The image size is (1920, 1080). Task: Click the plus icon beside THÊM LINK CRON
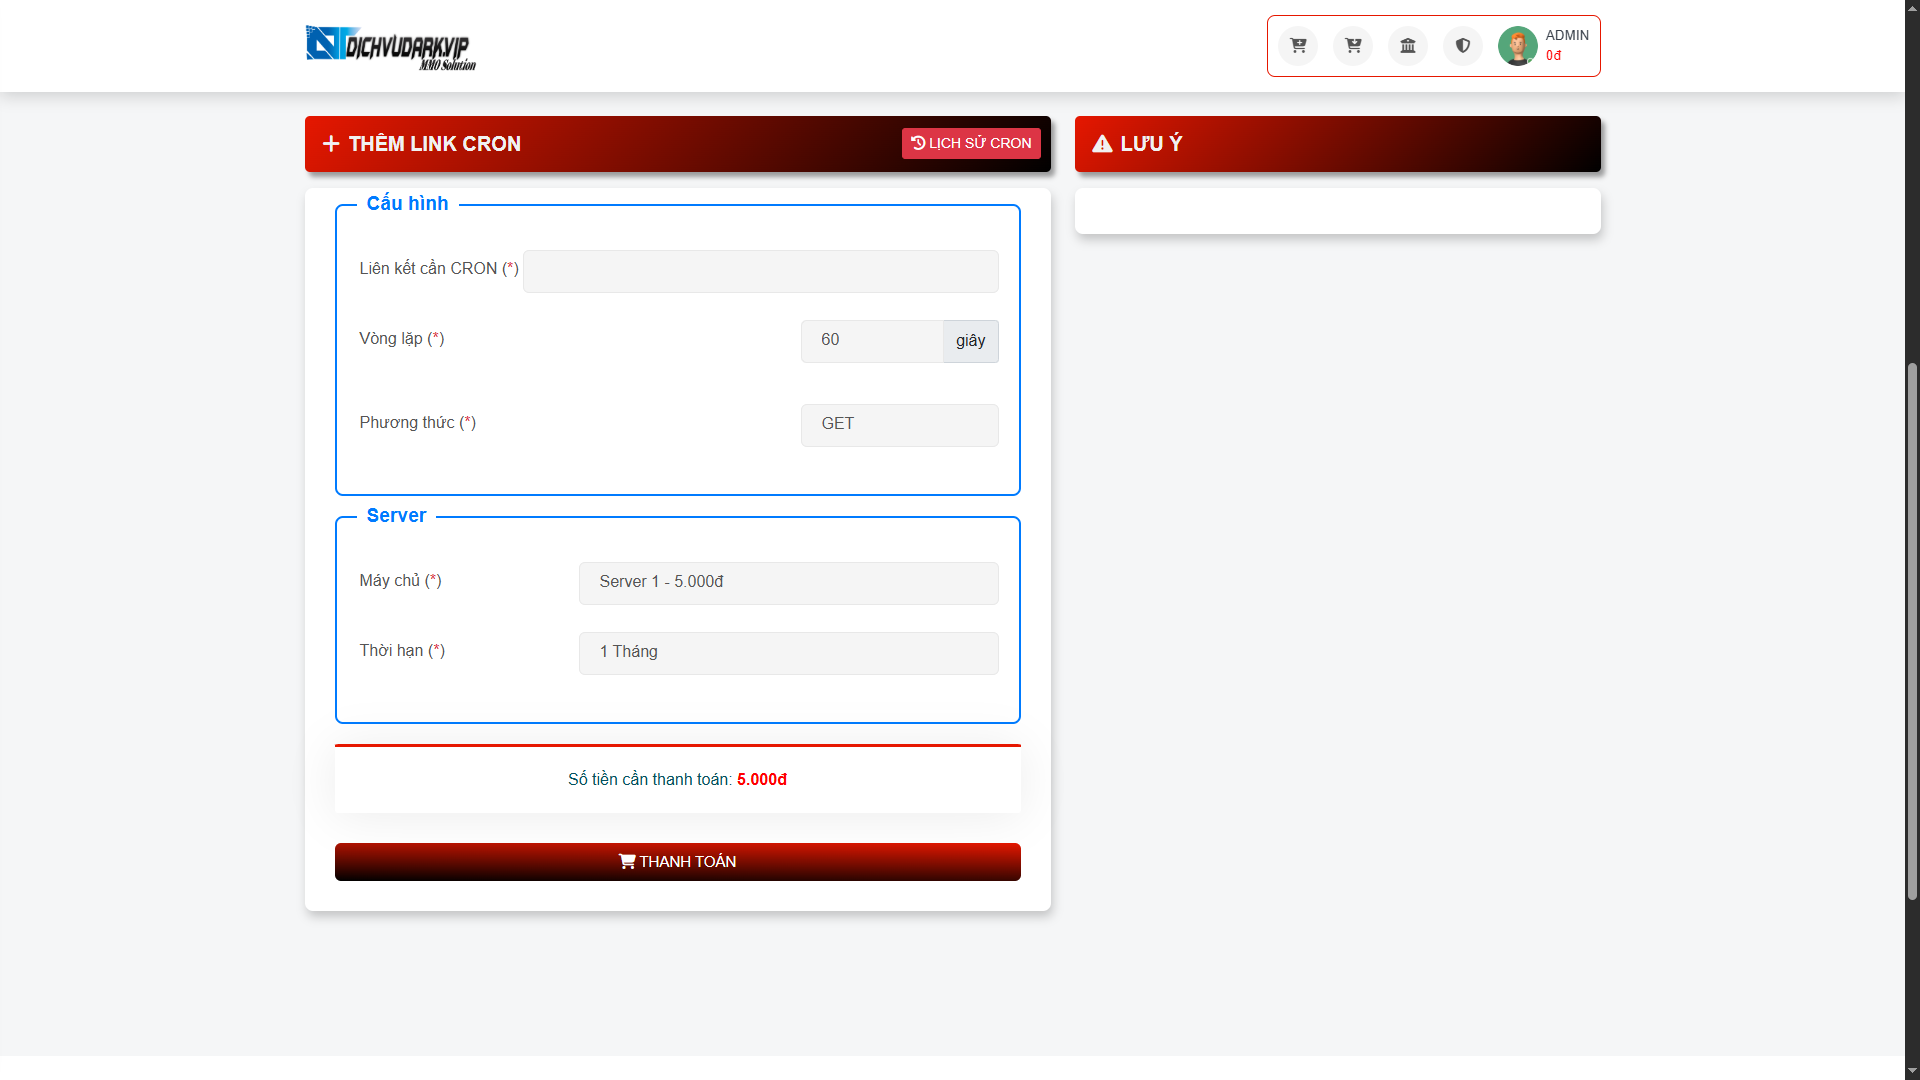click(x=331, y=144)
